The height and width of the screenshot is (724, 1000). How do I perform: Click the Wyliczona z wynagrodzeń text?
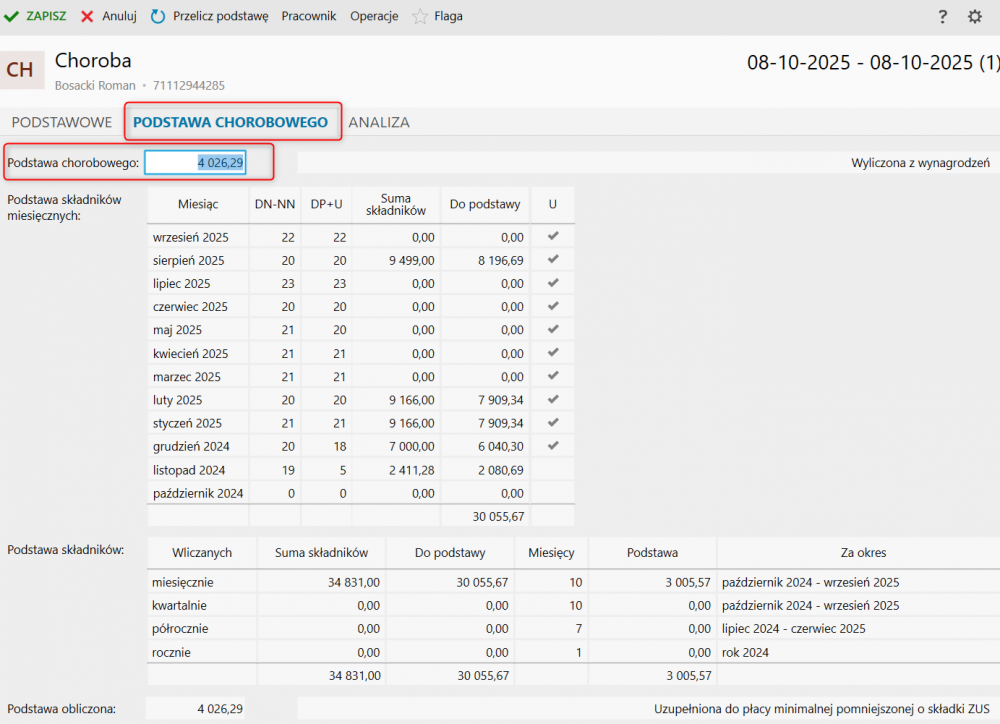pyautogui.click(x=920, y=163)
